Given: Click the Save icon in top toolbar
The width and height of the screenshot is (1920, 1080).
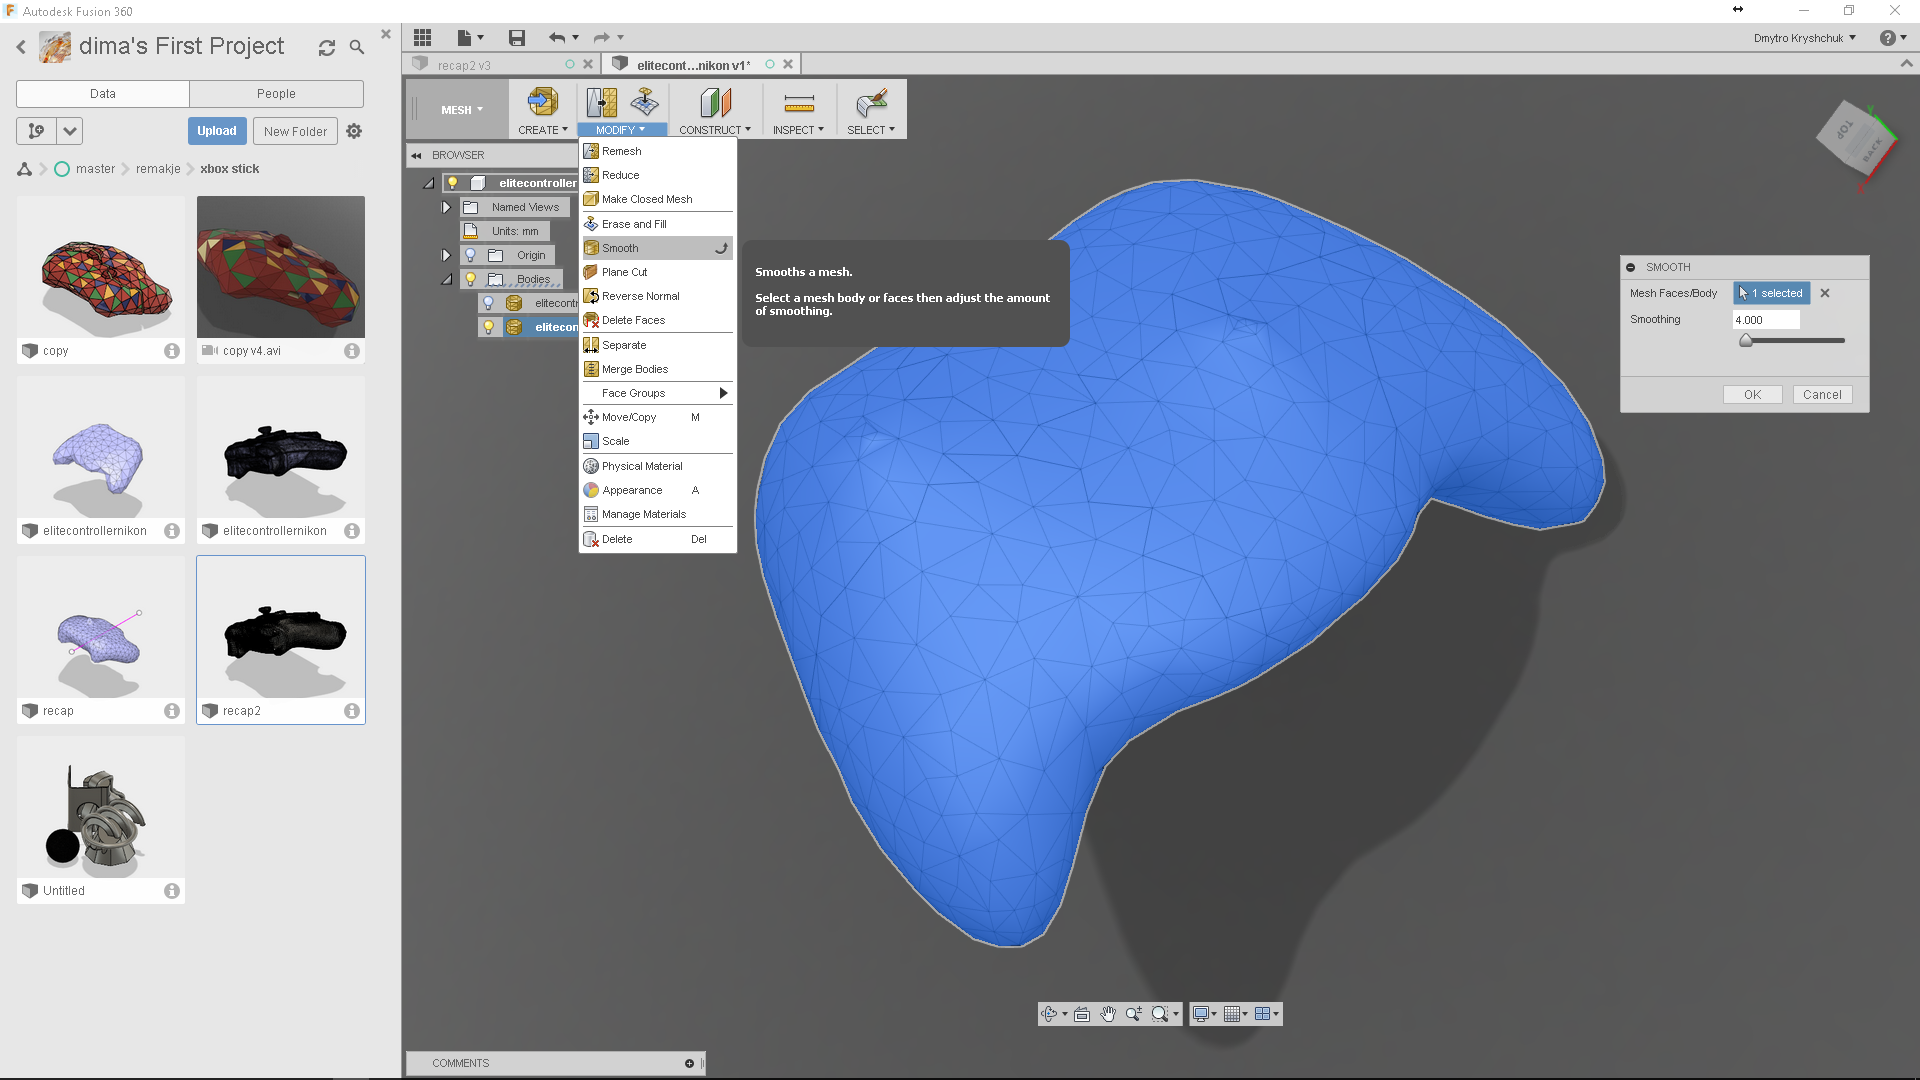Looking at the screenshot, I should click(x=516, y=37).
